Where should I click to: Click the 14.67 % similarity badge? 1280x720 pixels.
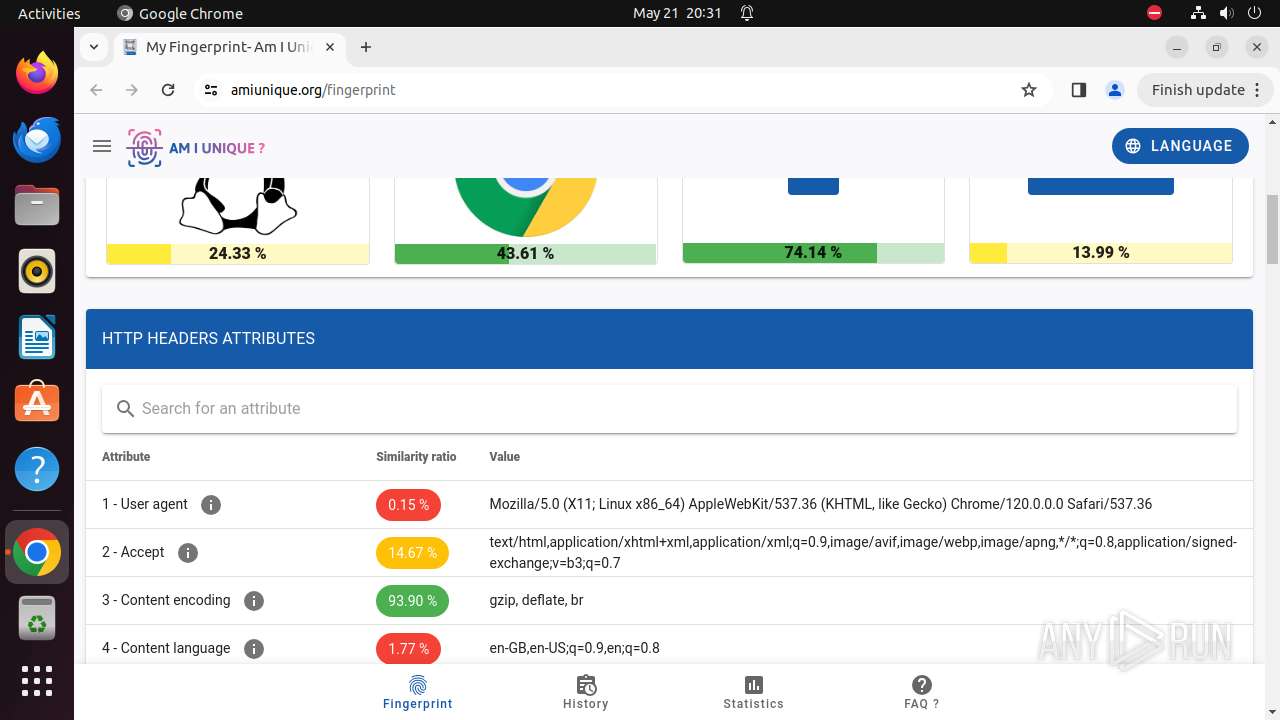412,553
